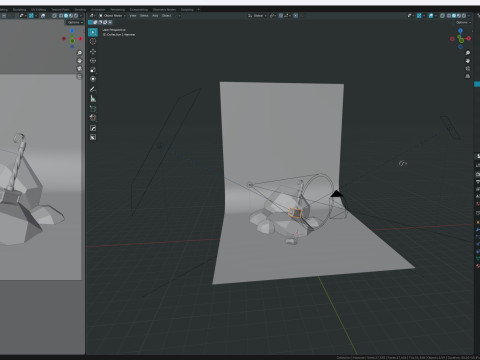Open Options dropdown in left viewport

(75, 22)
